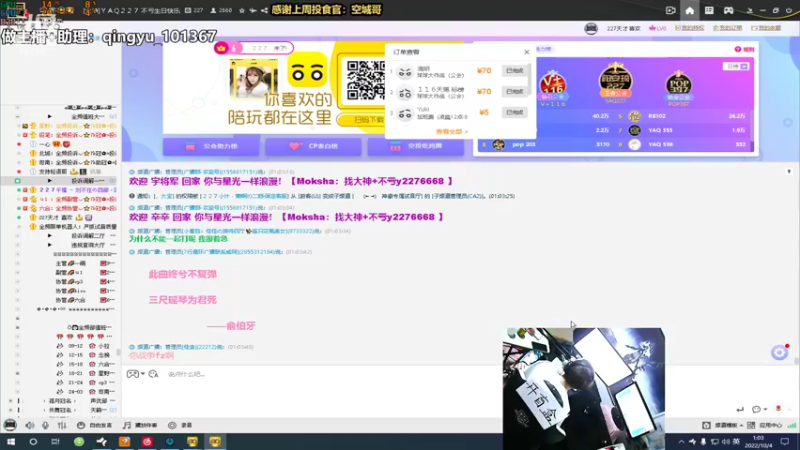Open the first underlined header link

point(689,28)
